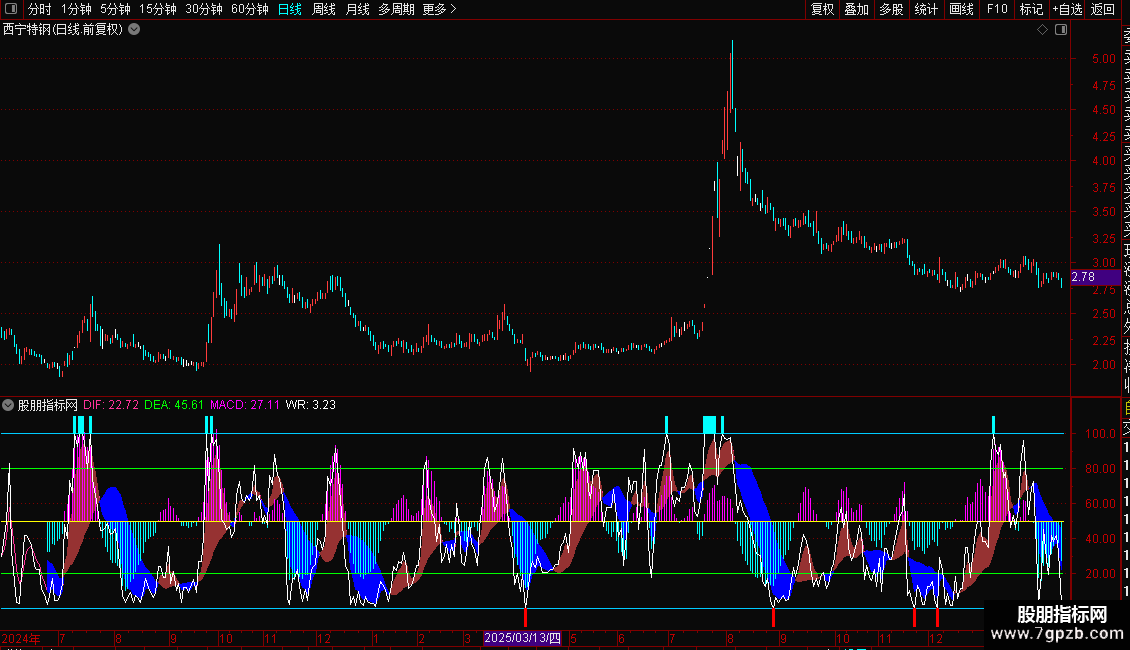Switch to 日线 daily chart
This screenshot has width=1130, height=650.
(290, 9)
